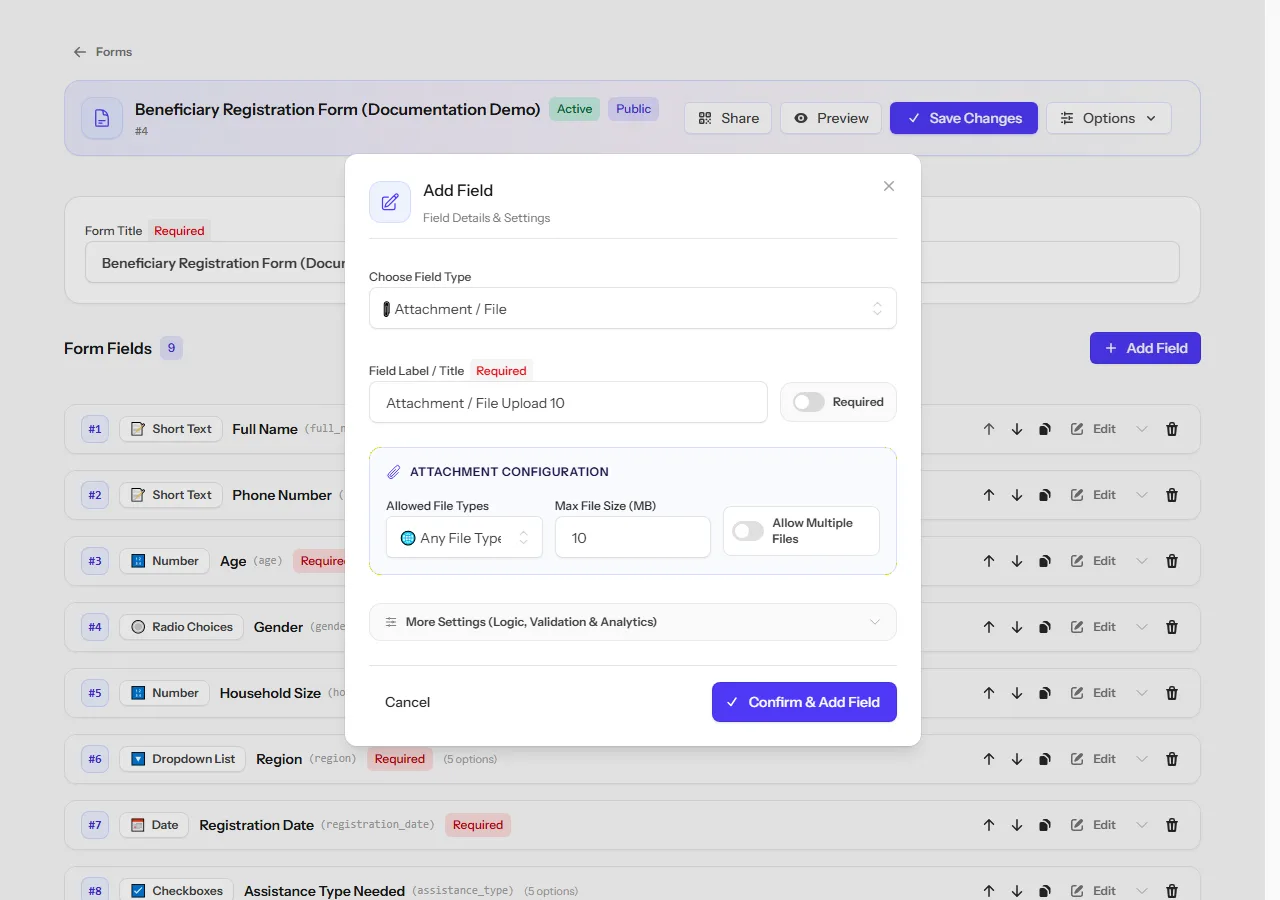
Task: Move Region field down
Action: tap(1017, 759)
